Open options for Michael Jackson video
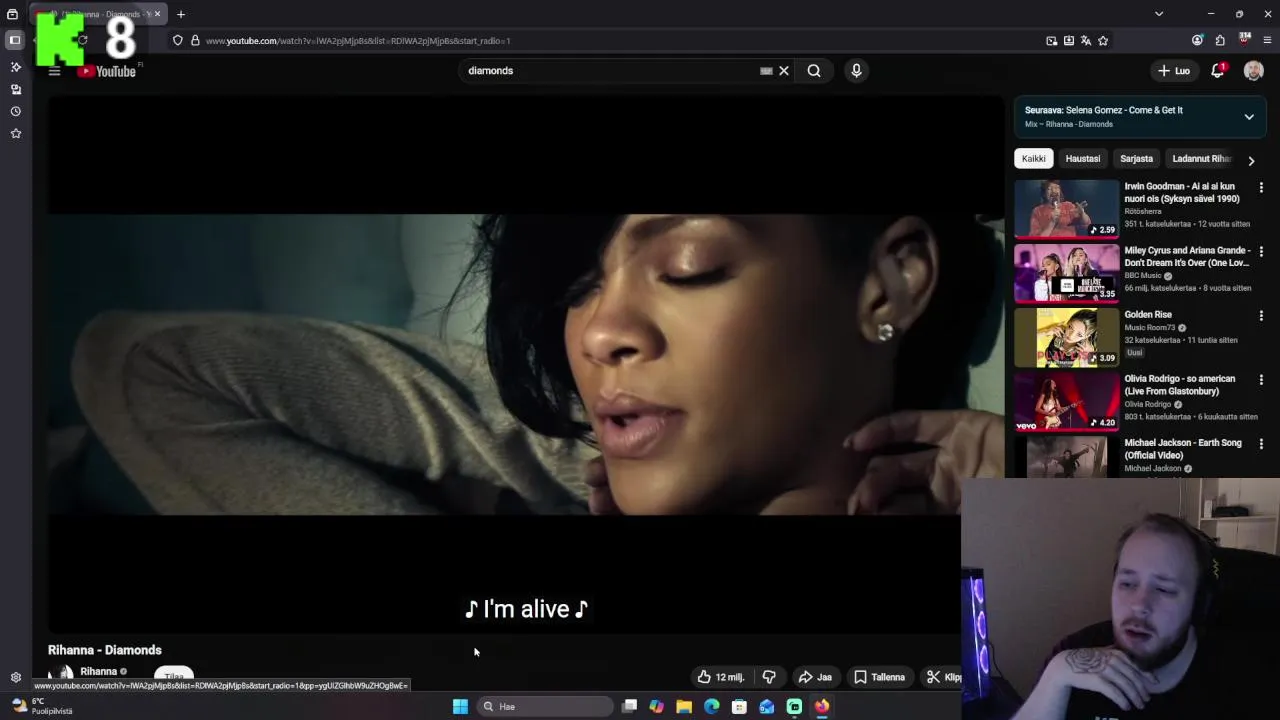The image size is (1280, 720). pyautogui.click(x=1261, y=444)
